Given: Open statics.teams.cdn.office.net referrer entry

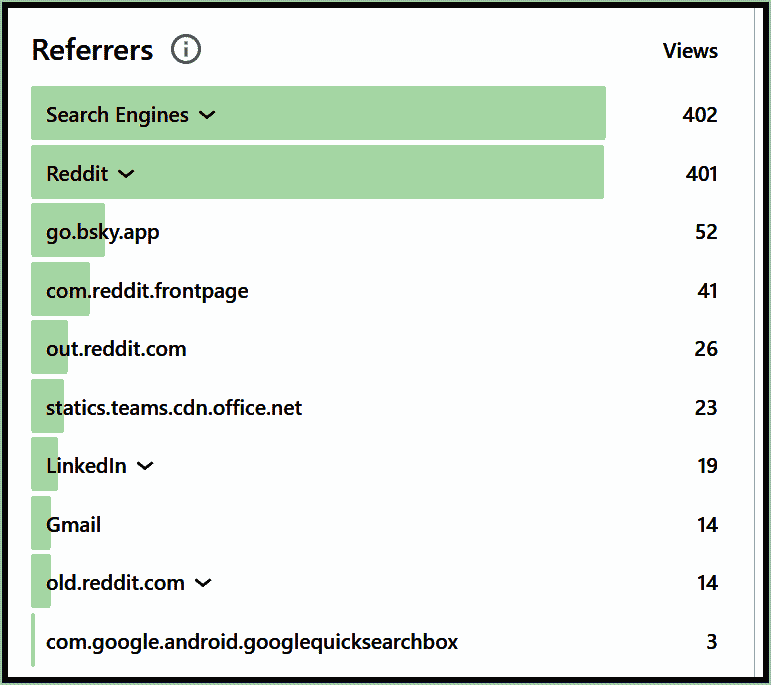Looking at the screenshot, I should coord(174,408).
